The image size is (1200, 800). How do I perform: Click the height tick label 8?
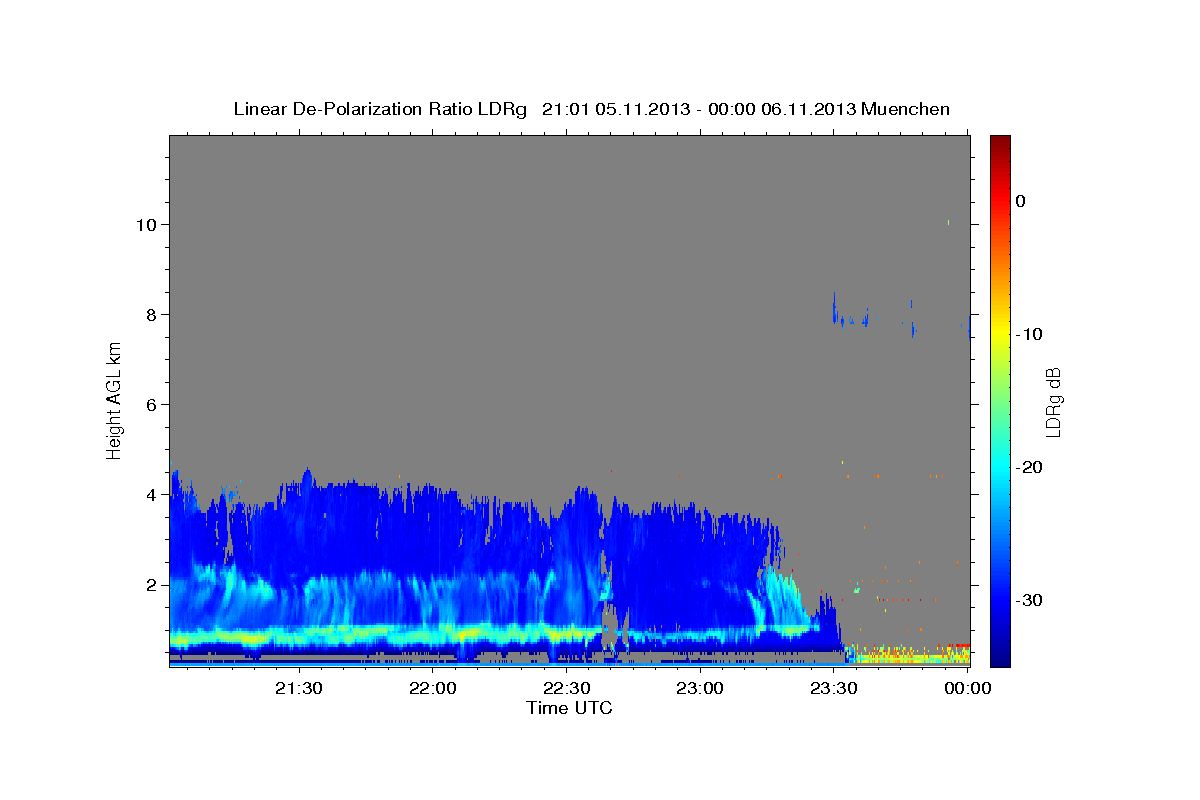(x=152, y=314)
